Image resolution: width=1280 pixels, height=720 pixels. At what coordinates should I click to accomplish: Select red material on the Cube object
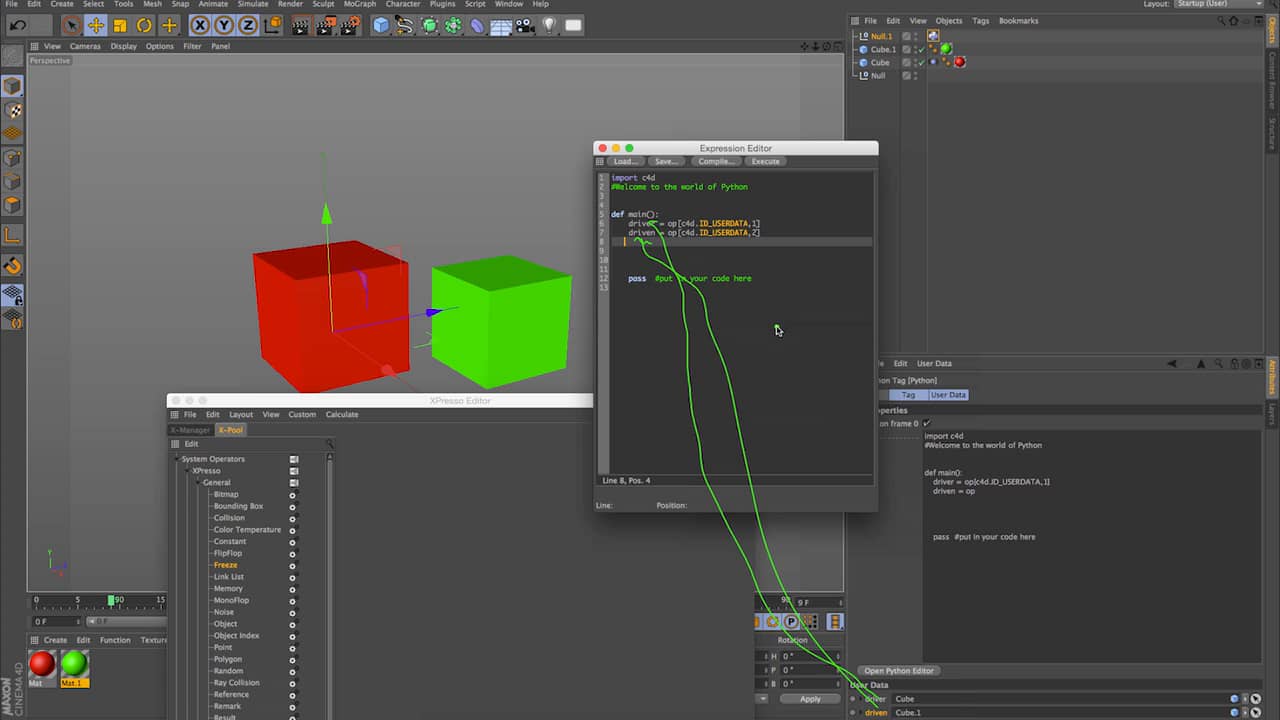(x=960, y=62)
